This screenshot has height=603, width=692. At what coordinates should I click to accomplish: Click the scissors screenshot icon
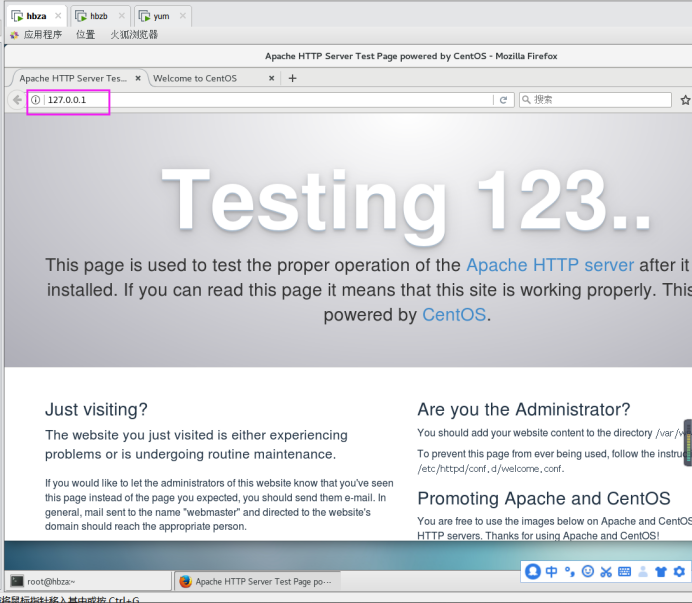(x=606, y=572)
